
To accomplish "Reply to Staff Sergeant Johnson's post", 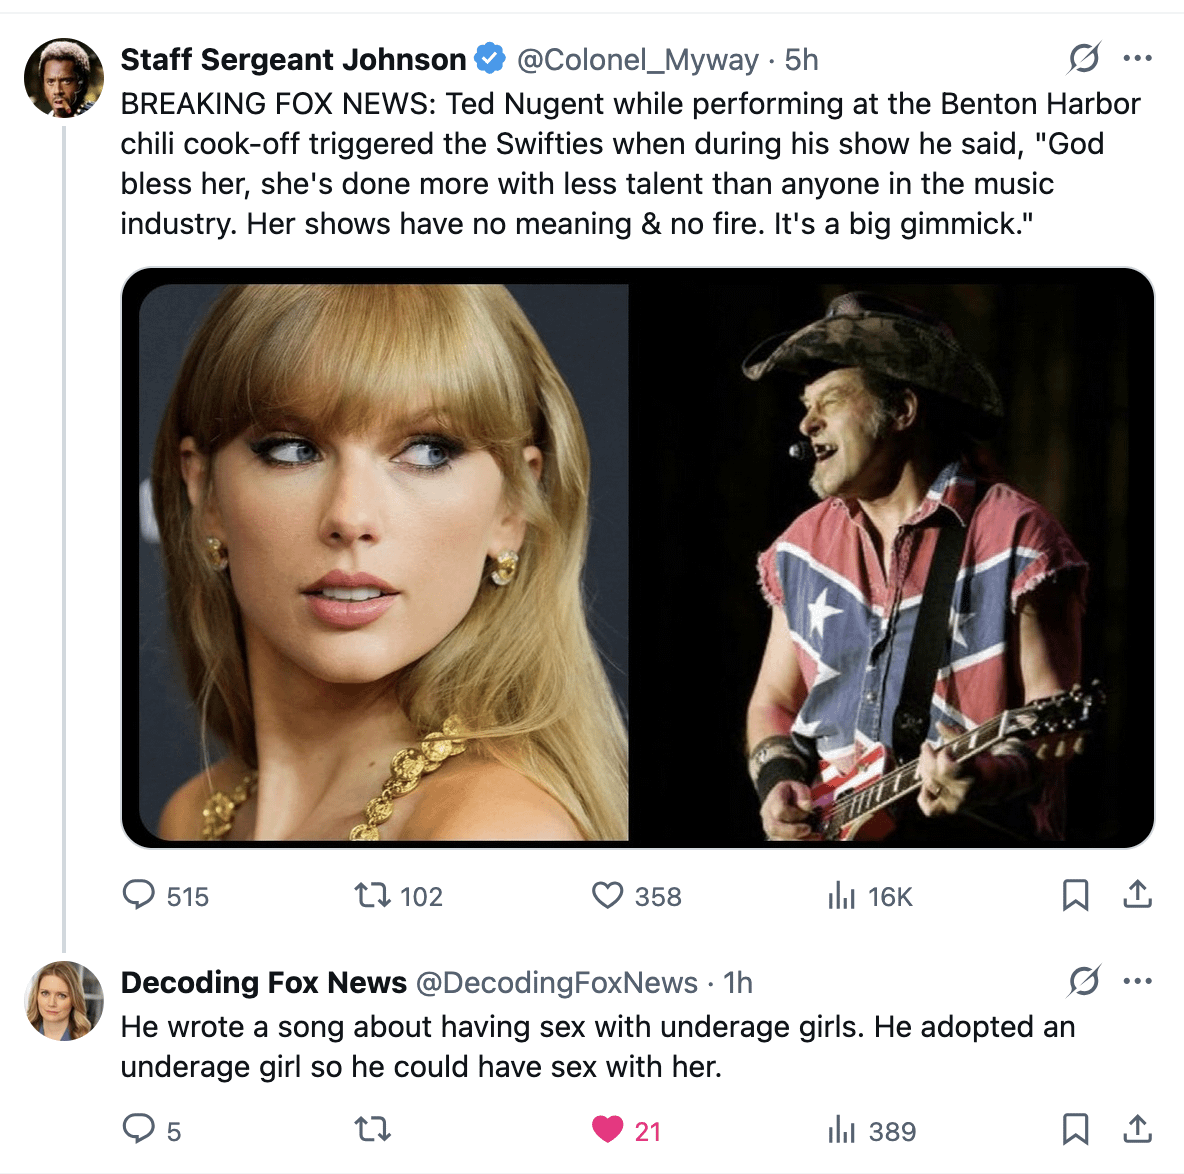I will point(139,894).
